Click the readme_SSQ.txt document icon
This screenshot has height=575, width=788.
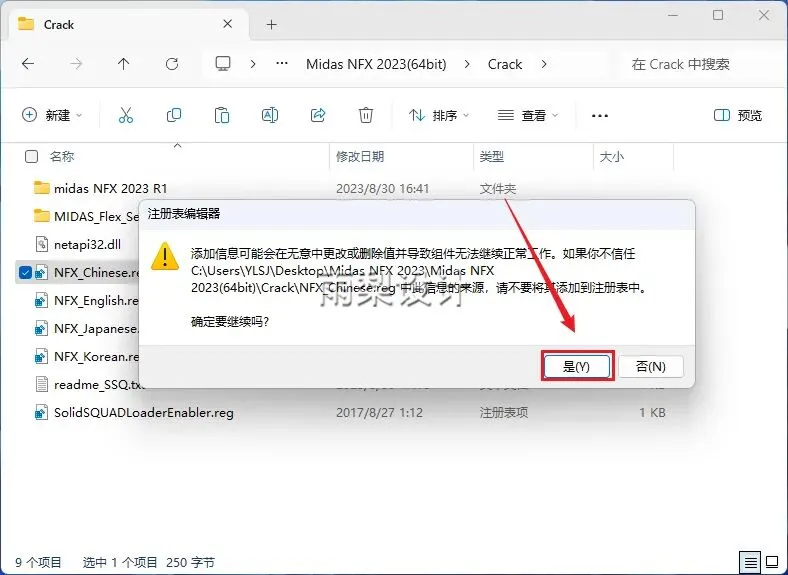41,385
